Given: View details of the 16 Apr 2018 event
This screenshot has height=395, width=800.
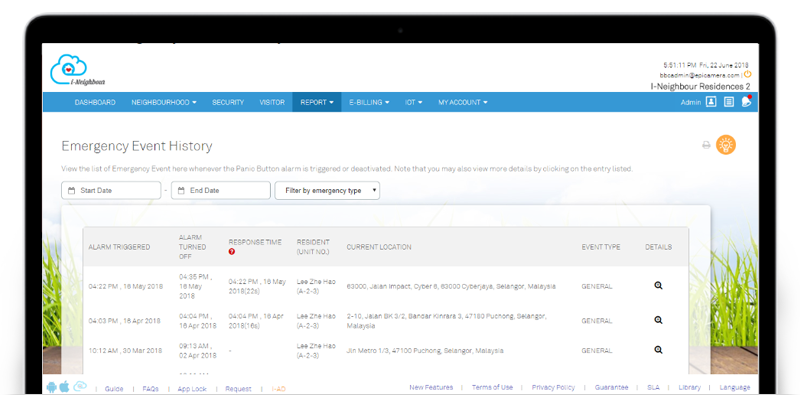Looking at the screenshot, I should click(658, 320).
